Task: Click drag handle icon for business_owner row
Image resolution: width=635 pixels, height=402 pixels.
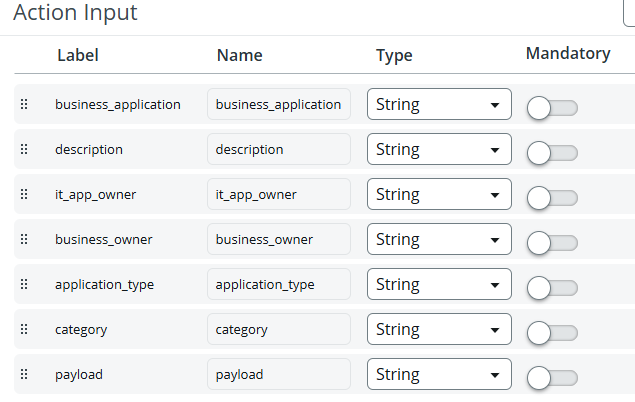Action: [24, 239]
